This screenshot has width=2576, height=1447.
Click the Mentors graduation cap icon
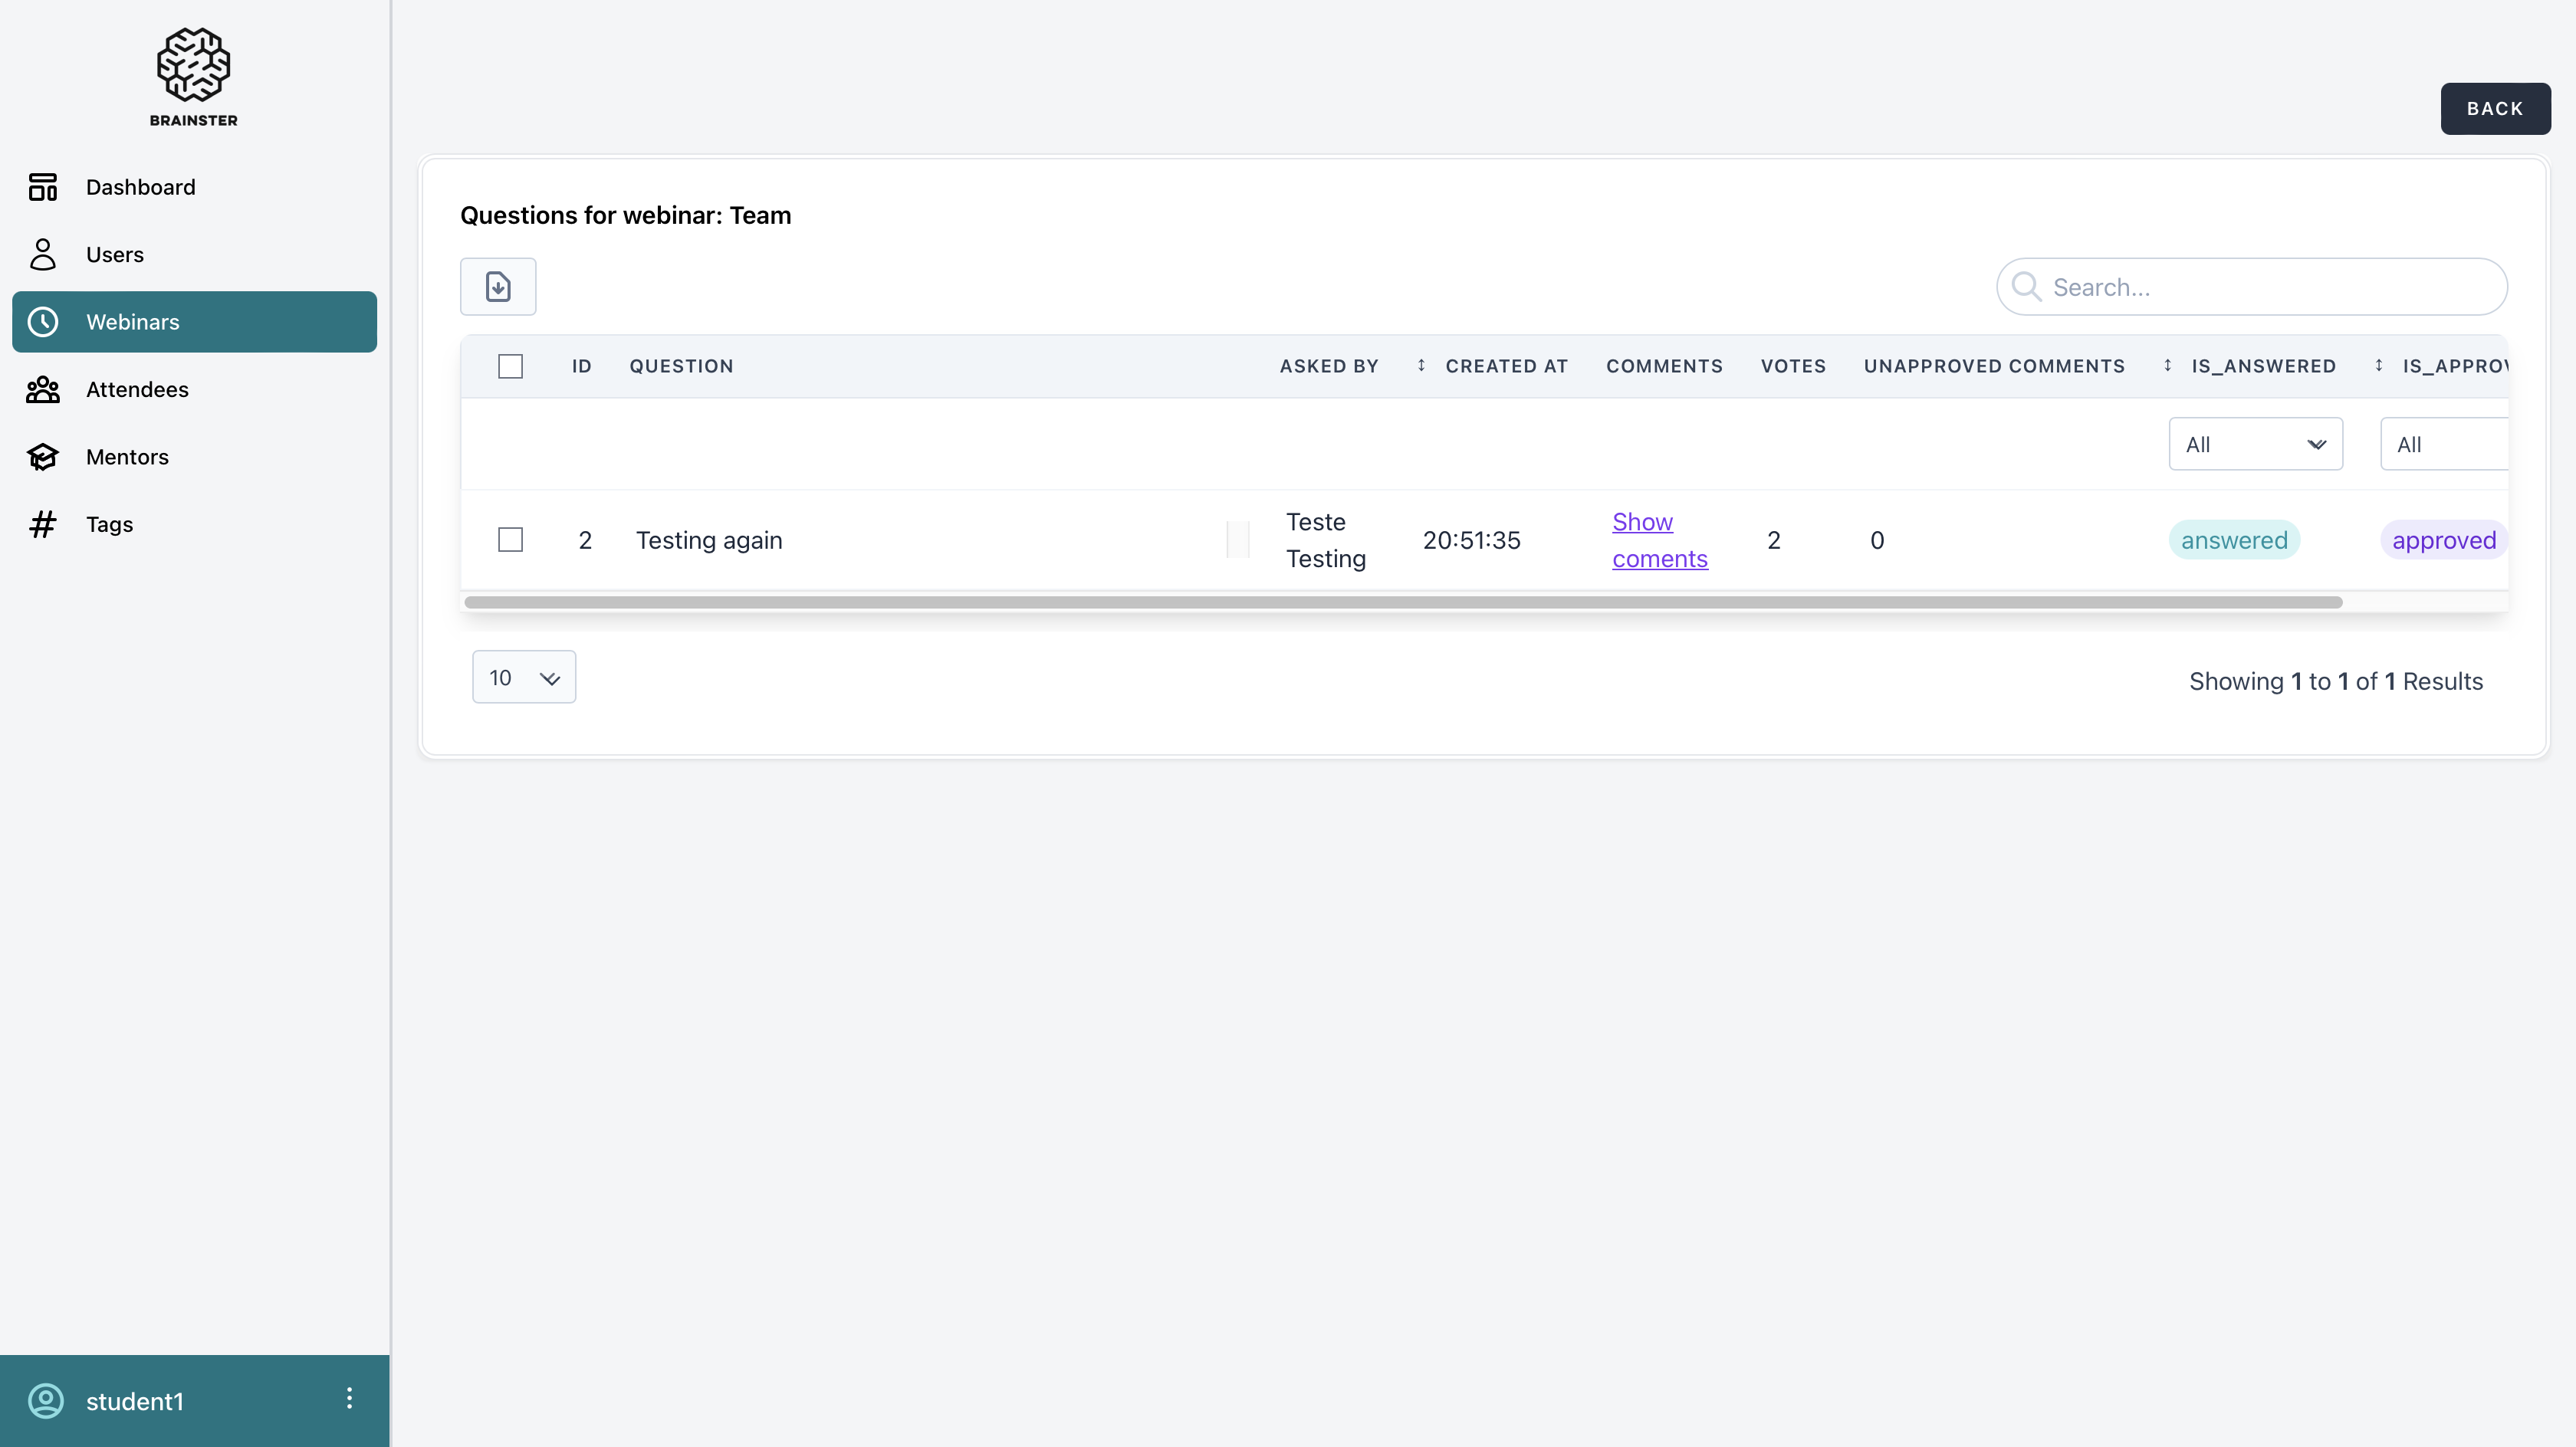(43, 457)
